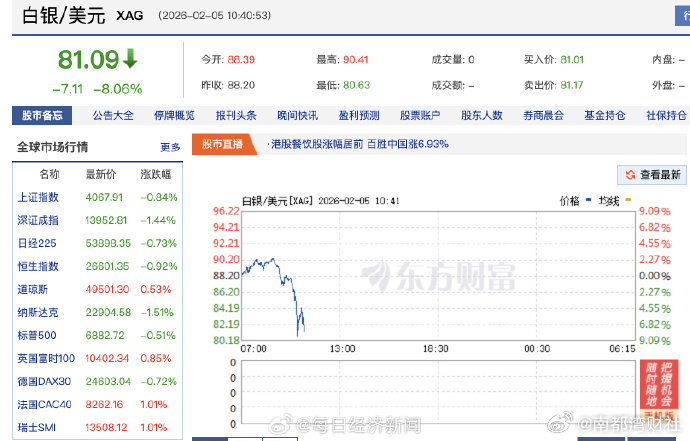
Task: Click the 0.85% change for 英国富时100
Action: [x=156, y=358]
